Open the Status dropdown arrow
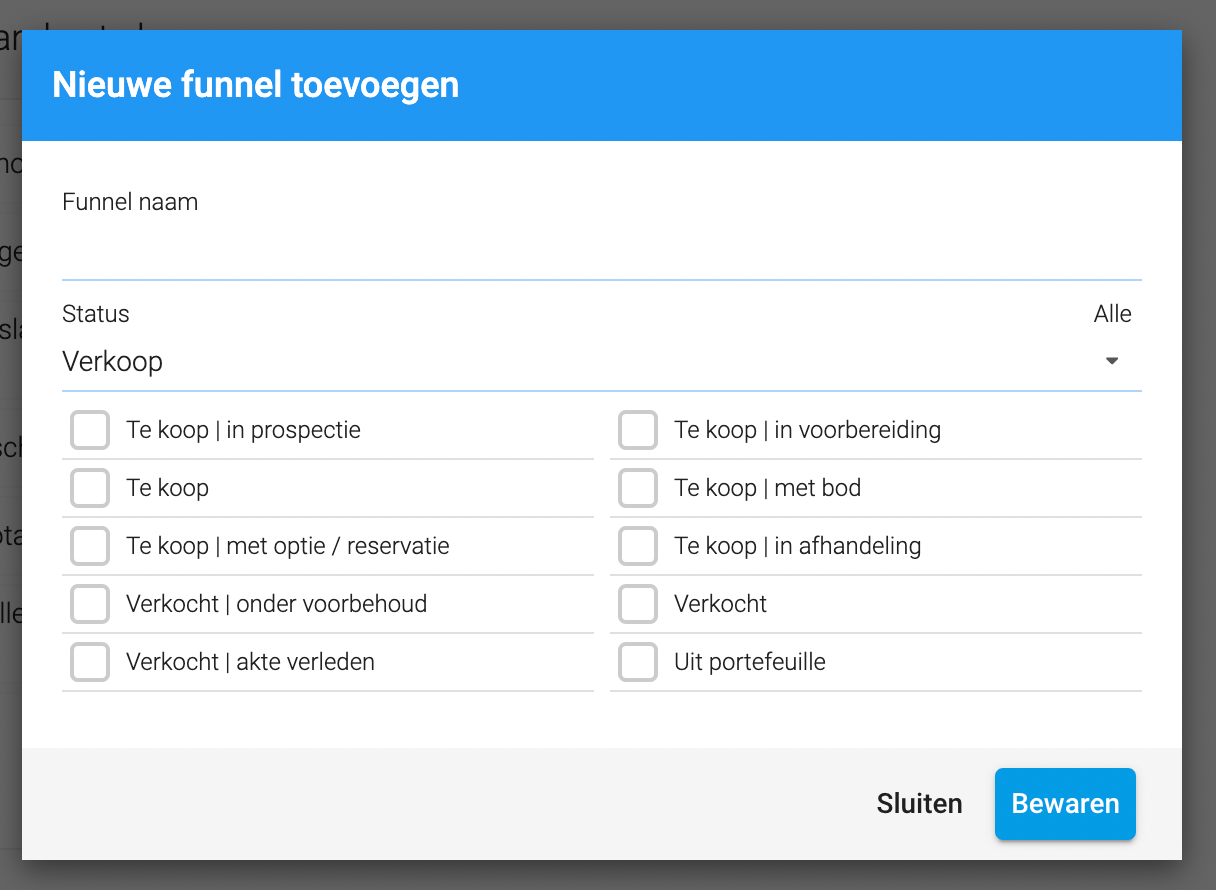 click(1112, 361)
